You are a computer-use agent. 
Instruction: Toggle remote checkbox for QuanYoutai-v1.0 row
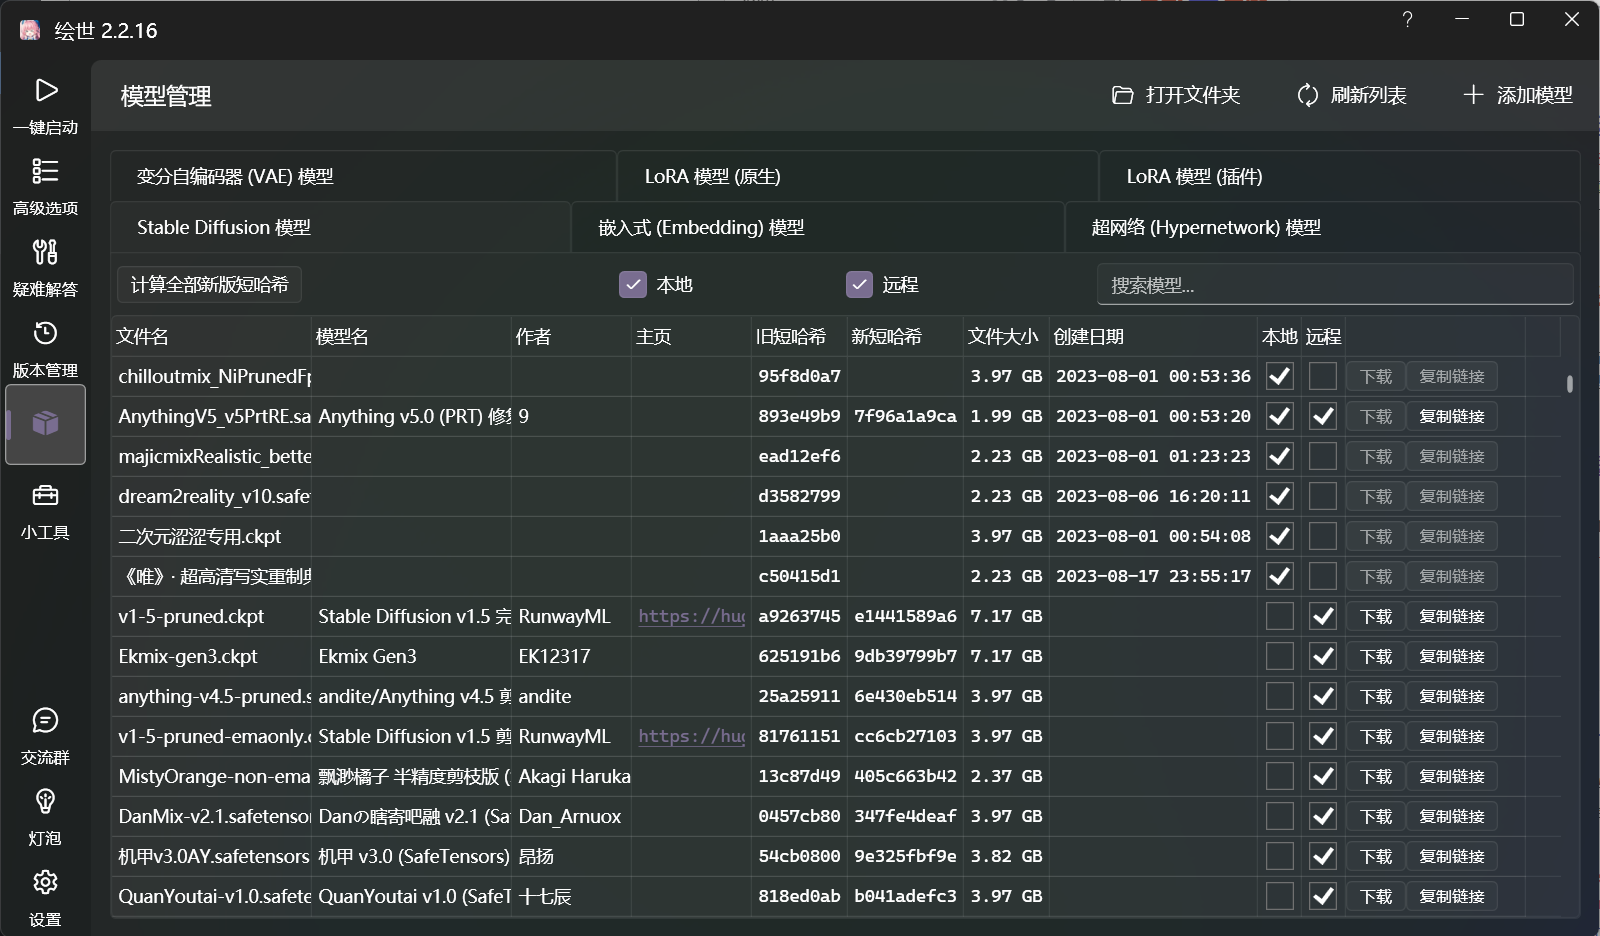(x=1323, y=896)
